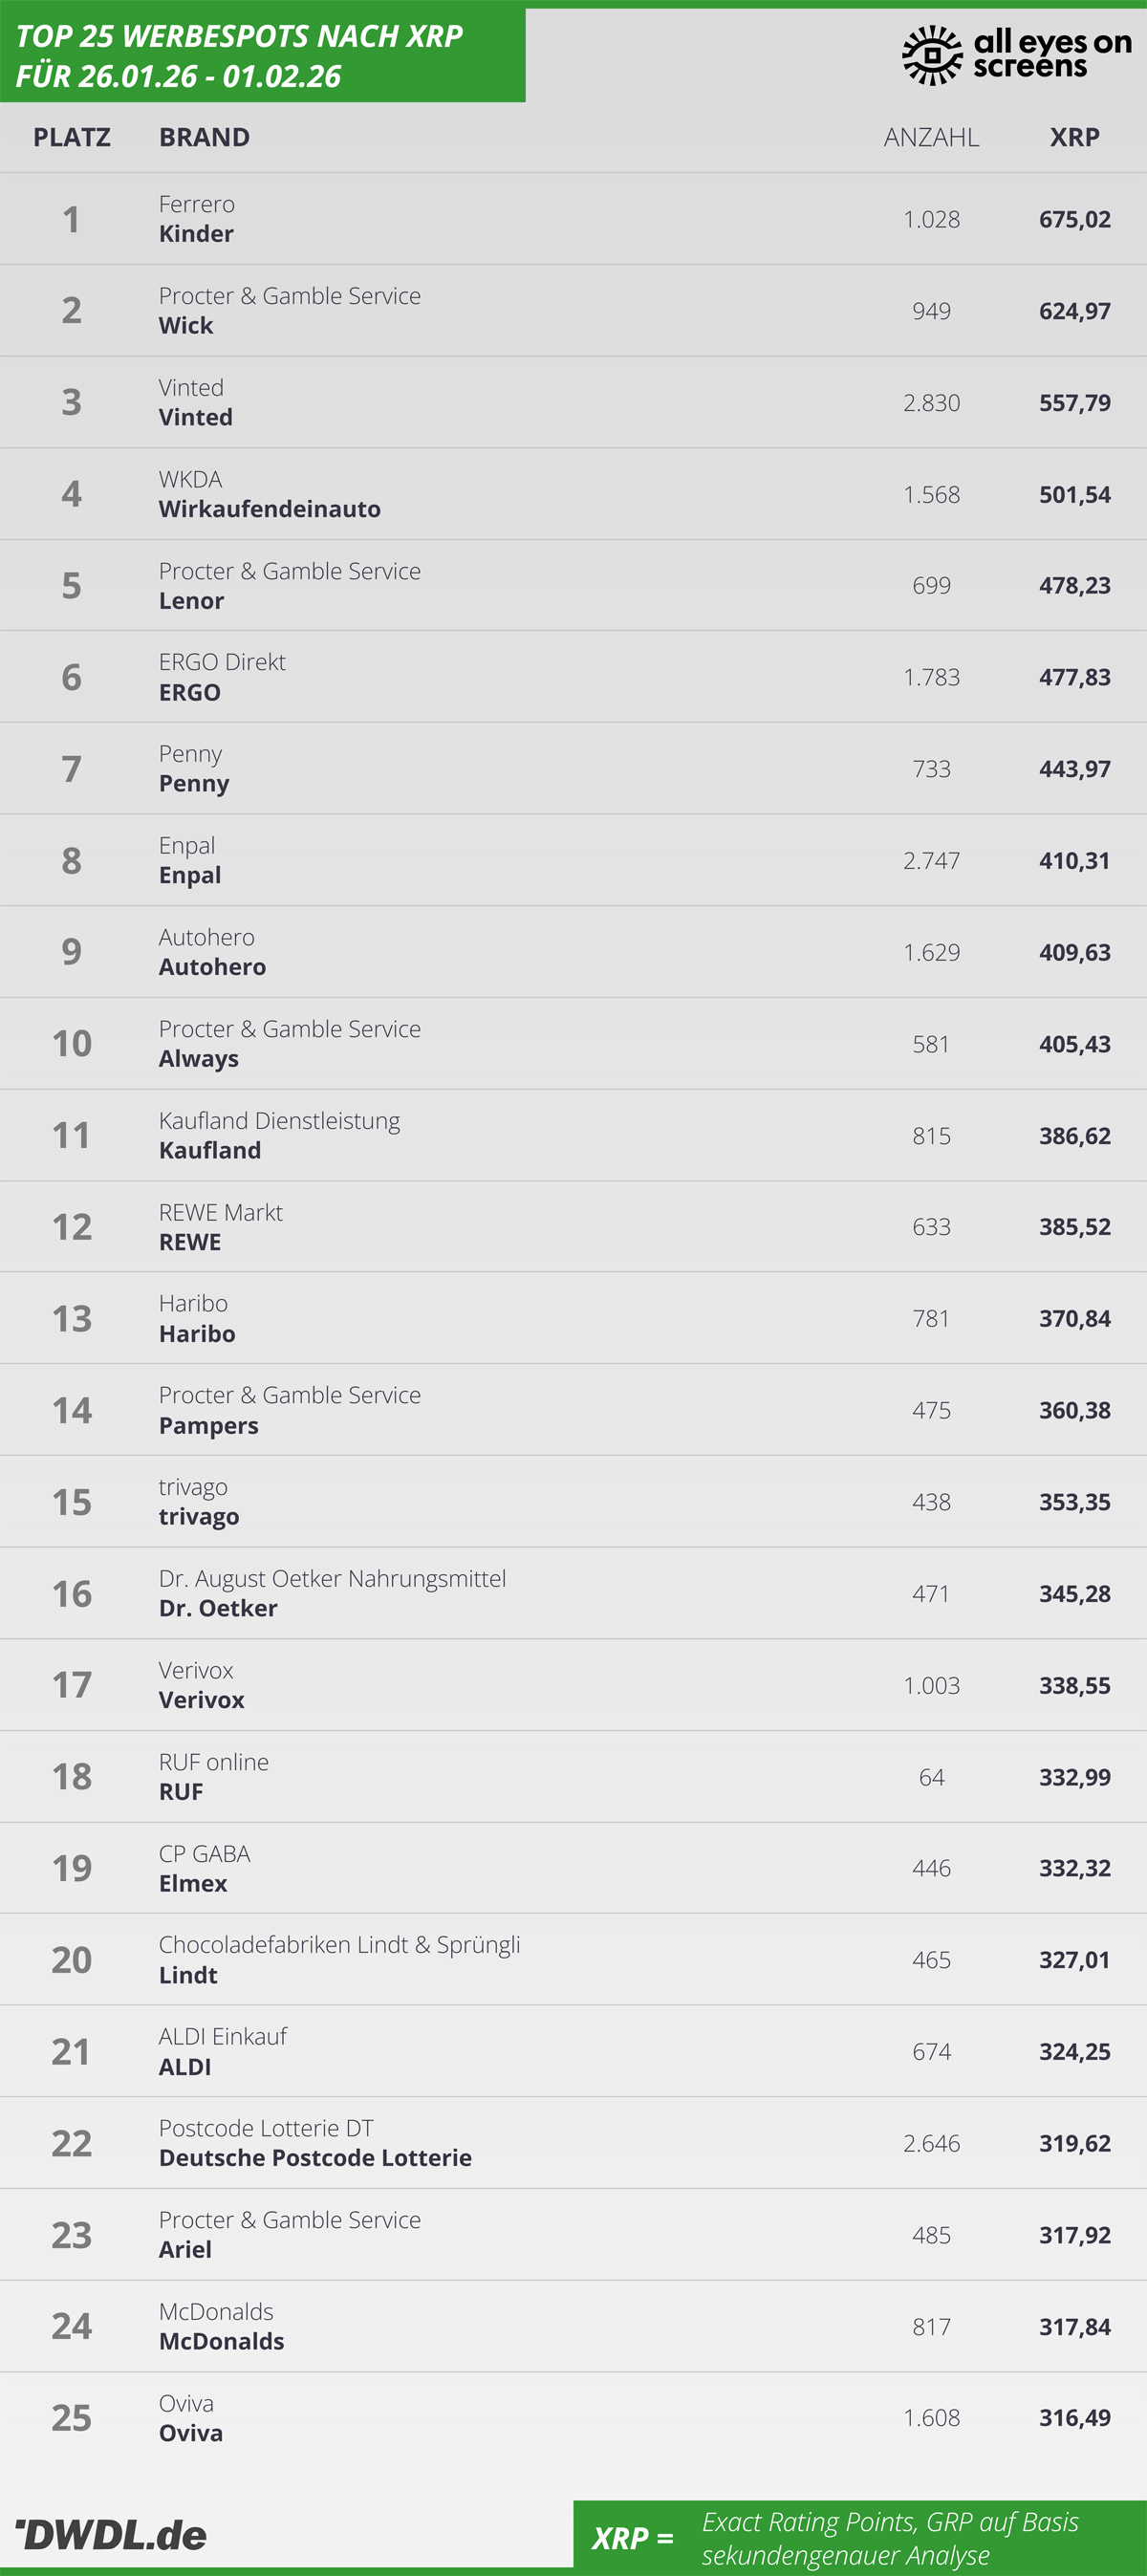
Task: Select the Wick brand name
Action: (x=186, y=326)
